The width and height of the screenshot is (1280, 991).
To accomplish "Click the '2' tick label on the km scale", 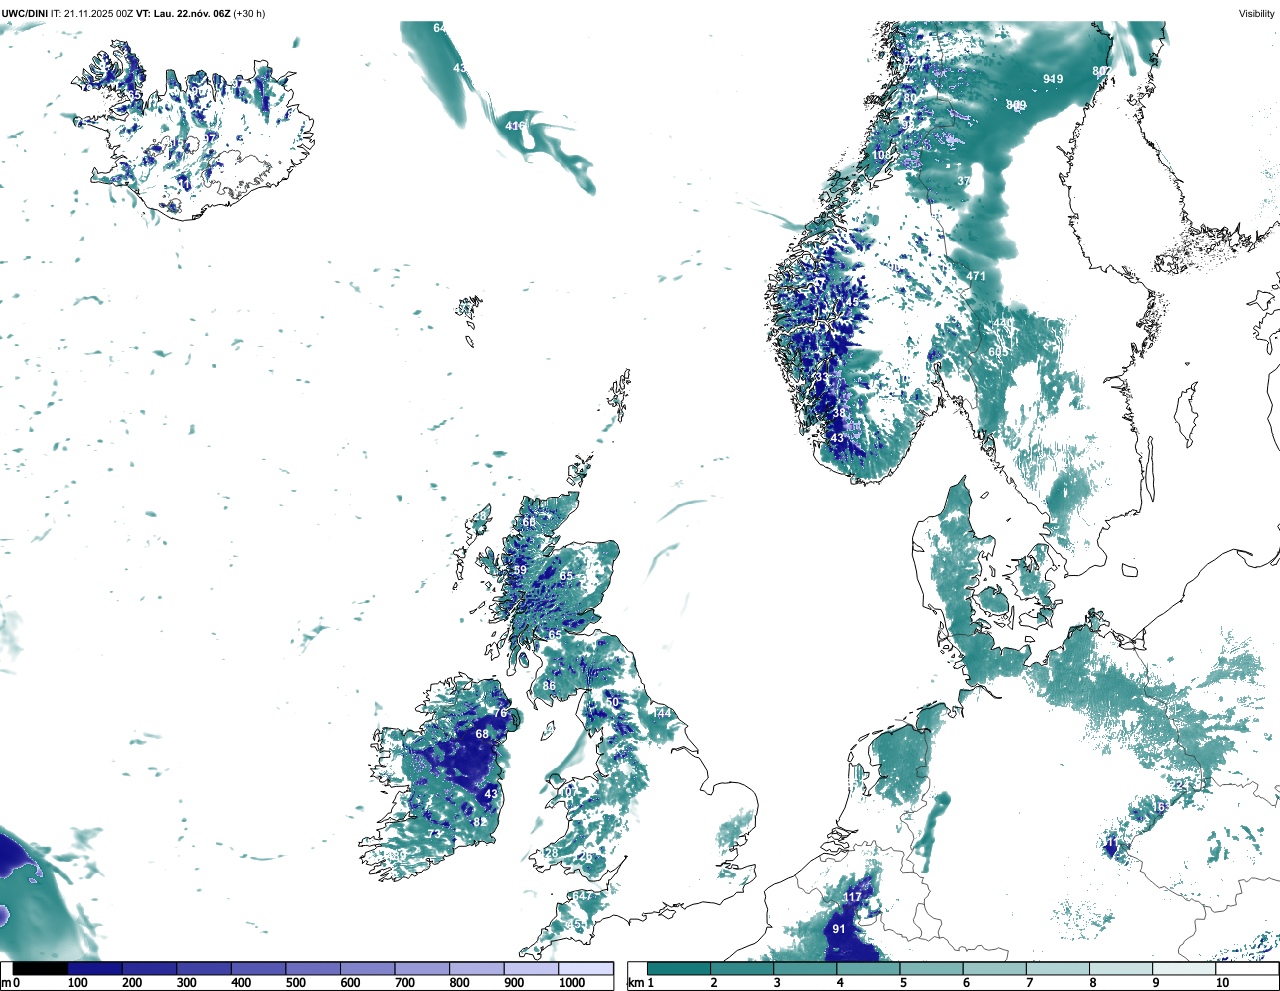I will tap(713, 983).
